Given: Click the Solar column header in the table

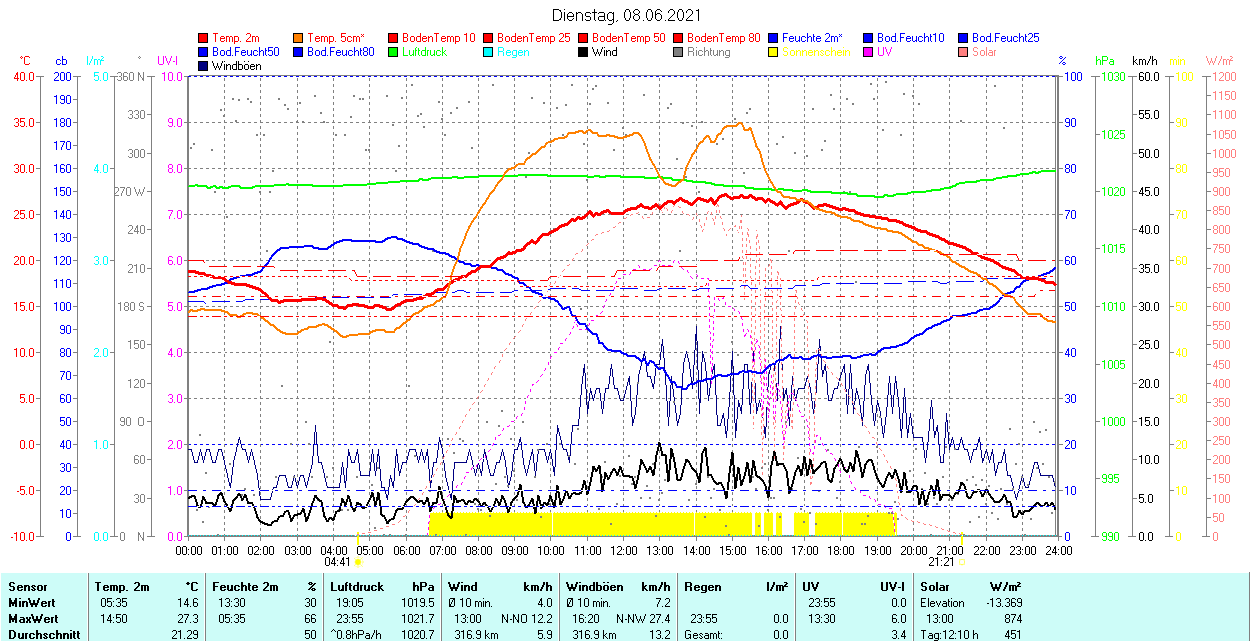Looking at the screenshot, I should (936, 587).
